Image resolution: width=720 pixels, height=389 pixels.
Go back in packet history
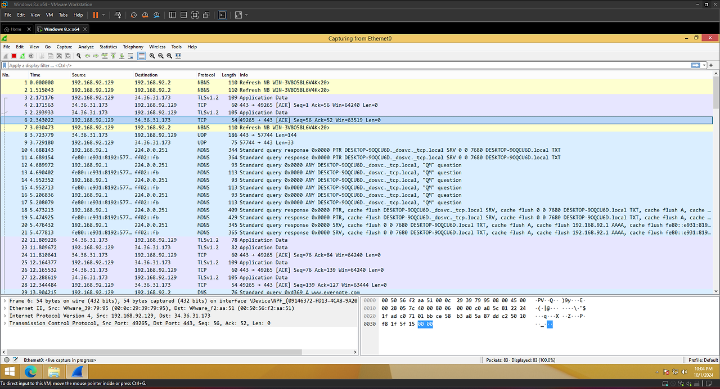pyautogui.click(x=87, y=56)
